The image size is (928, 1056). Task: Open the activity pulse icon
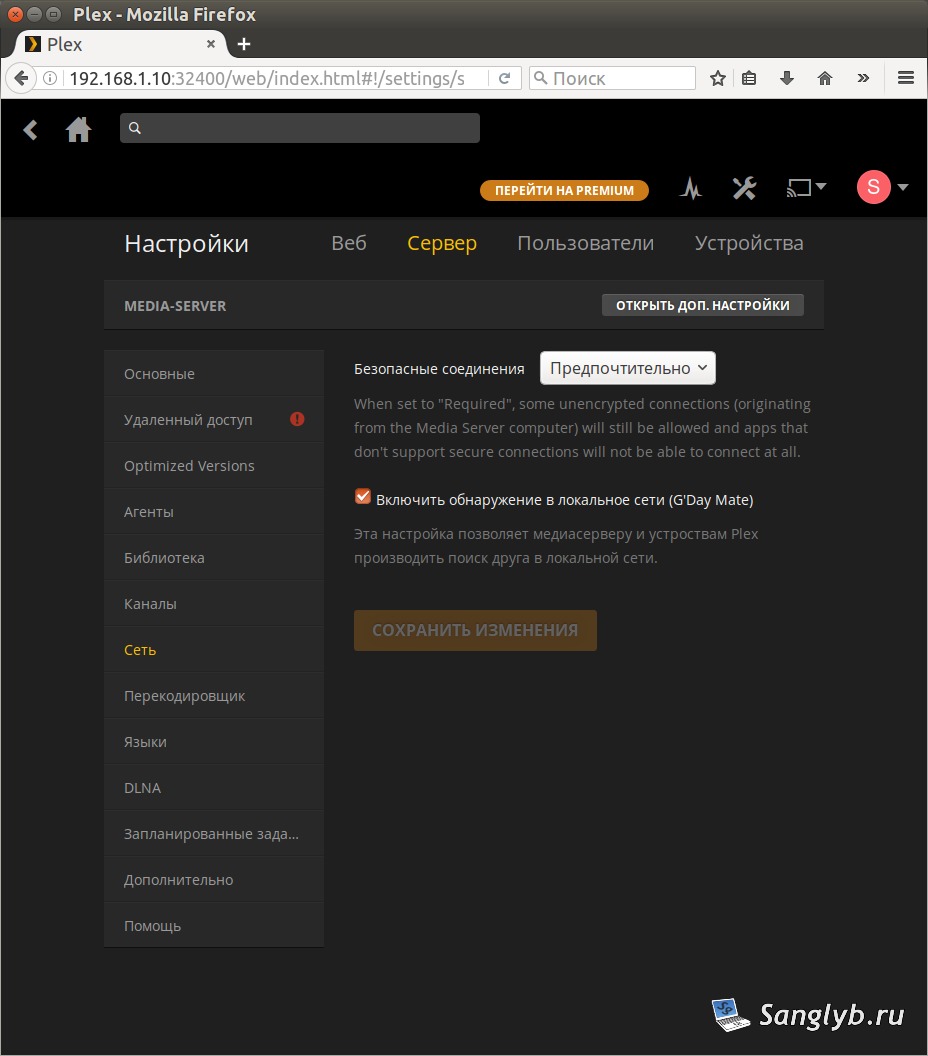pos(690,188)
